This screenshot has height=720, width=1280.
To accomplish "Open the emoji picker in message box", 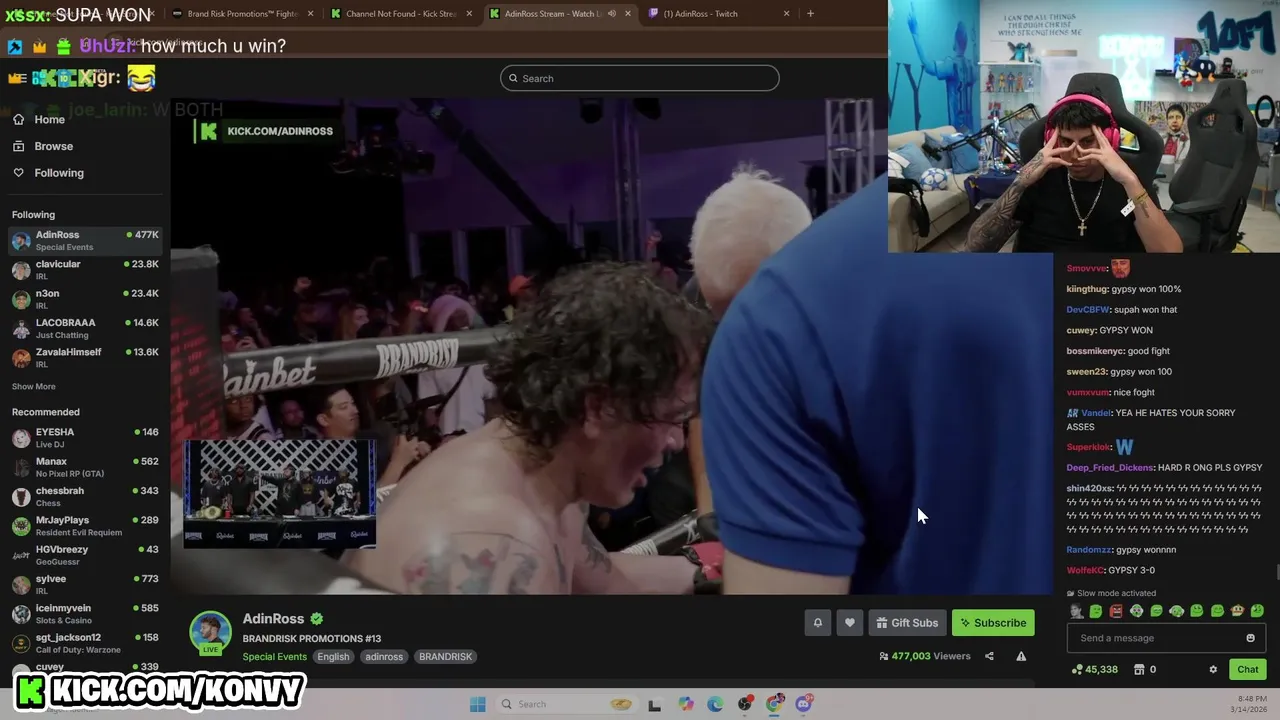I will pyautogui.click(x=1250, y=638).
